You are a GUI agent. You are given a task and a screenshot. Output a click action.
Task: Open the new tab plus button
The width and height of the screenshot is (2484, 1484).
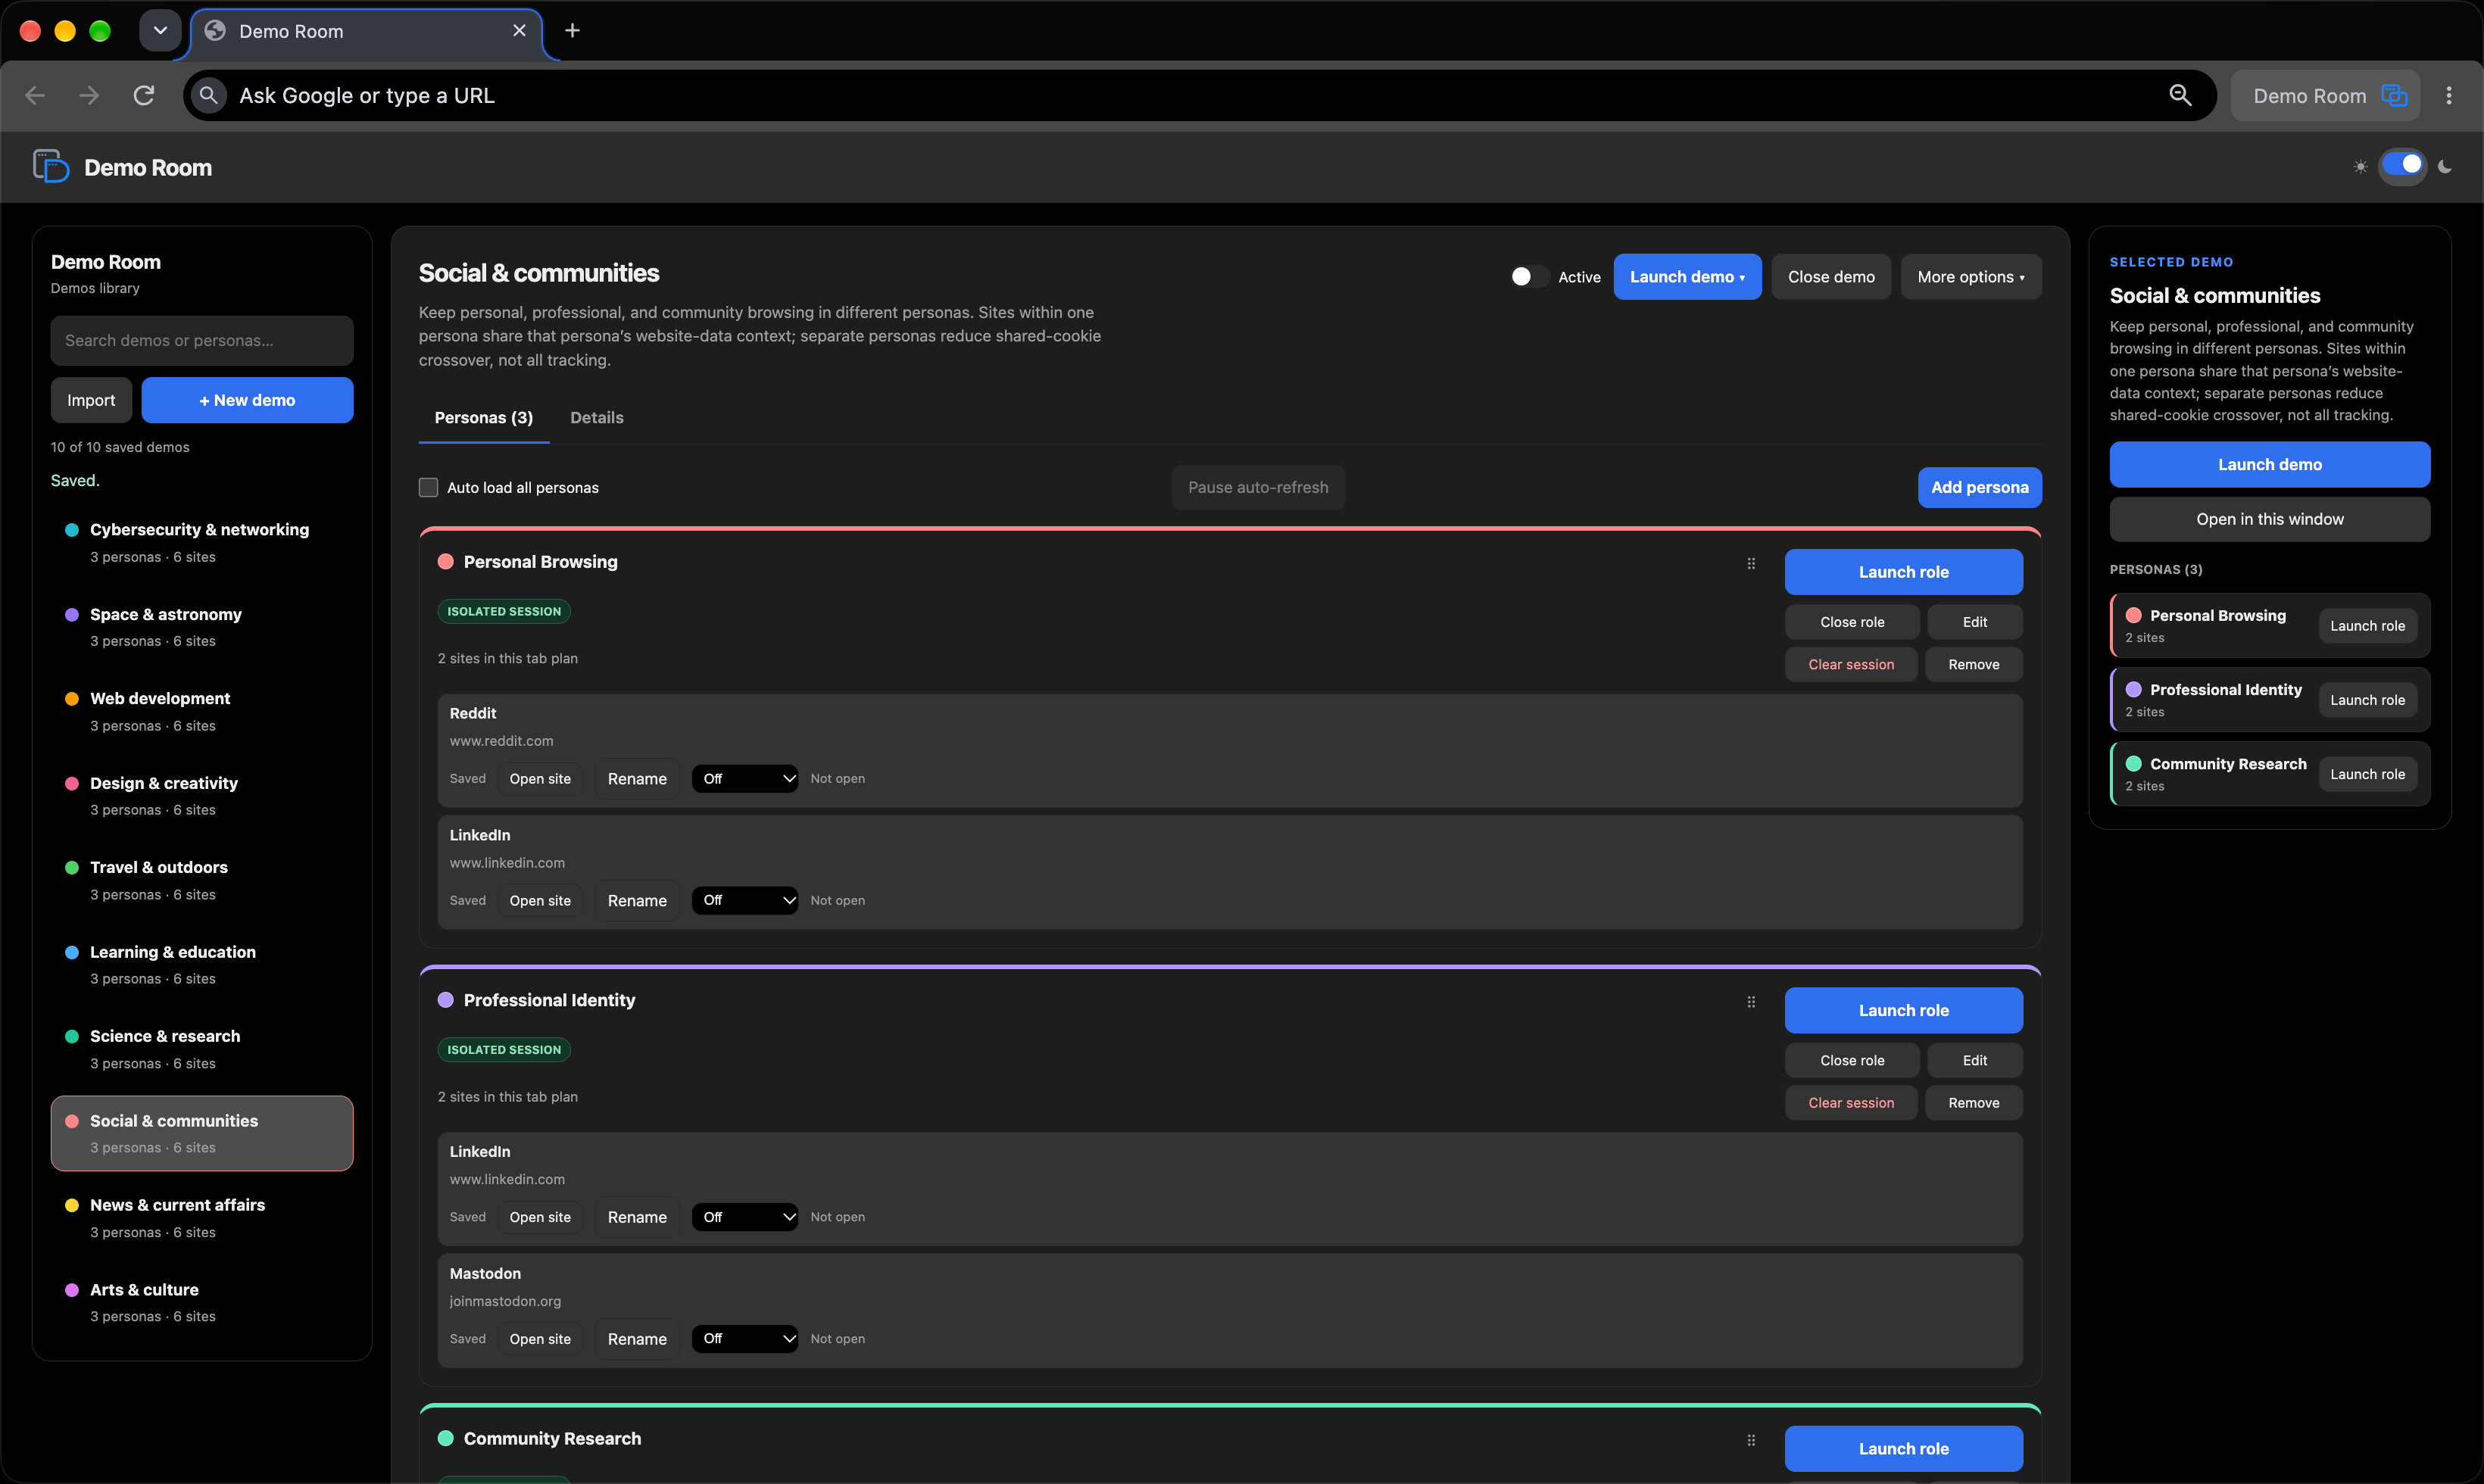pyautogui.click(x=572, y=31)
